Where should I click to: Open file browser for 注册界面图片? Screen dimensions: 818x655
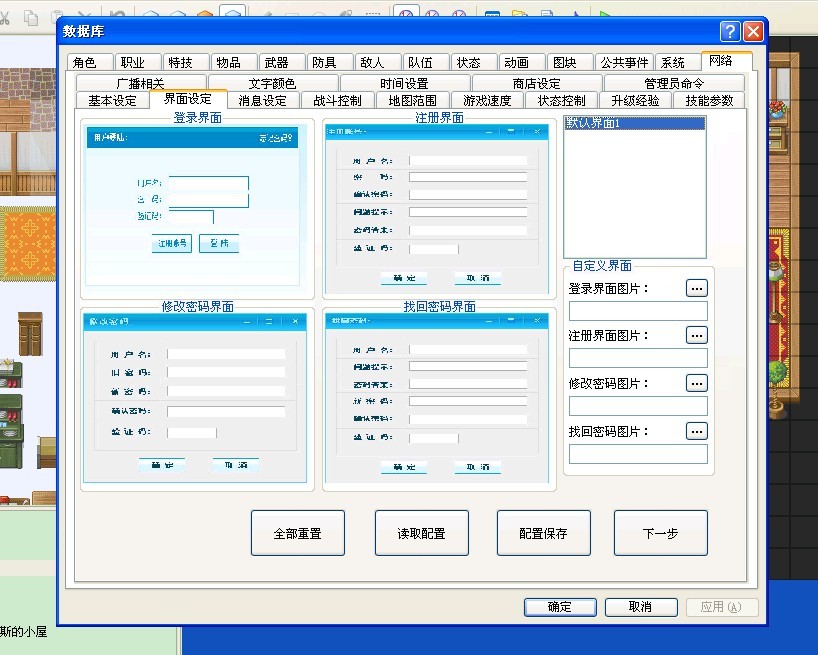tap(696, 335)
